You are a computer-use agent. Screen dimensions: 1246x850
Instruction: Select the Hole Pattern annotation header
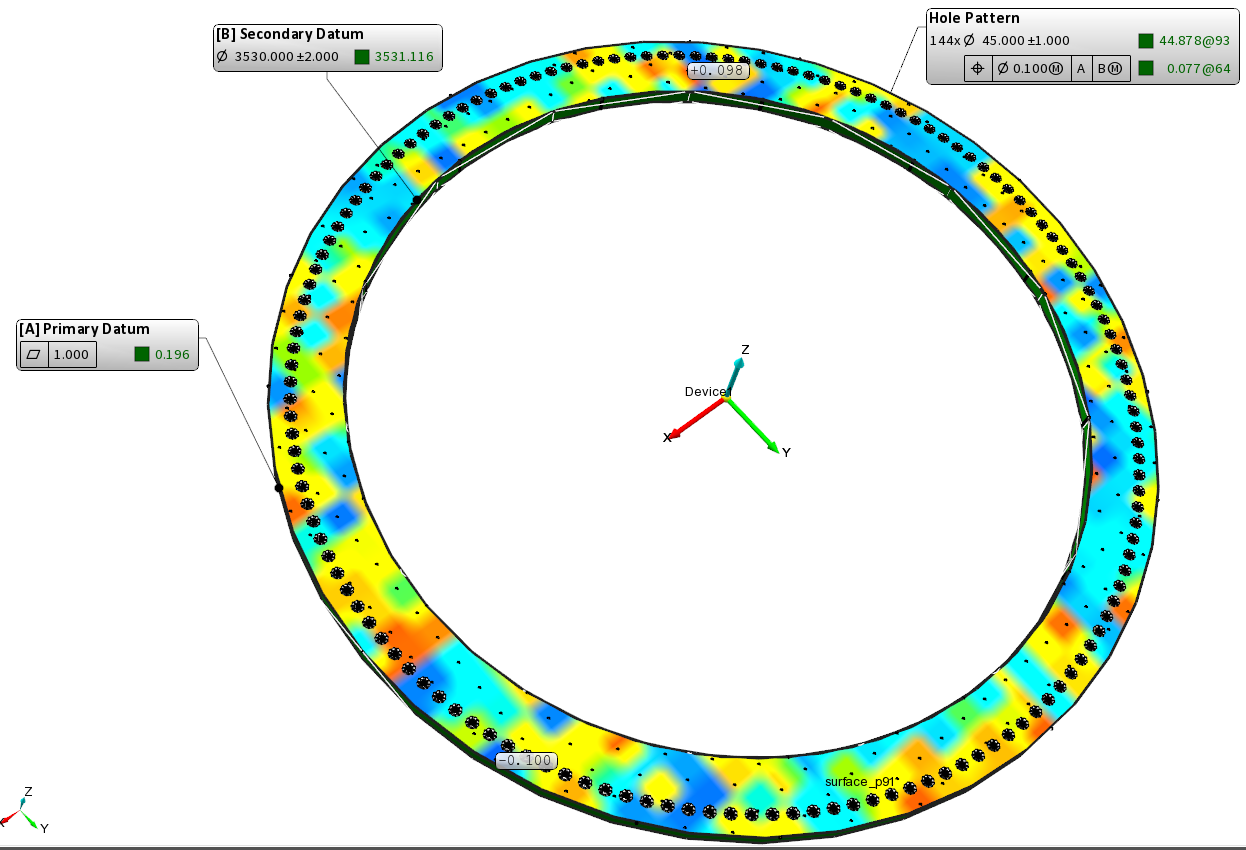(x=976, y=18)
